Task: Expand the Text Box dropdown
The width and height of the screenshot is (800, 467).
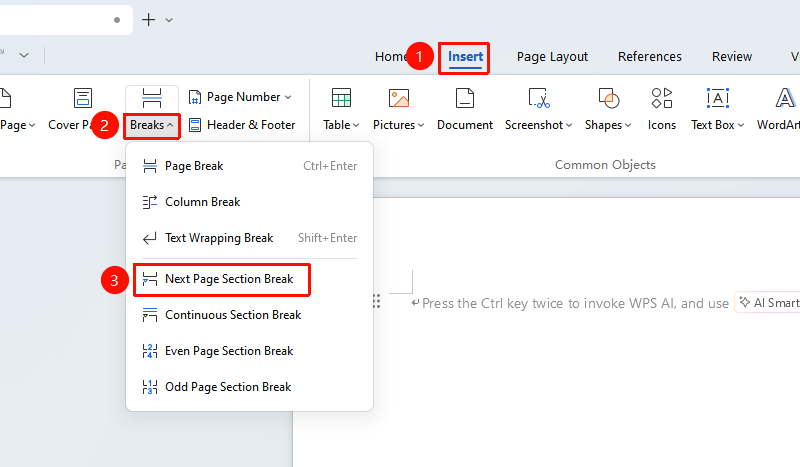Action: [741, 125]
